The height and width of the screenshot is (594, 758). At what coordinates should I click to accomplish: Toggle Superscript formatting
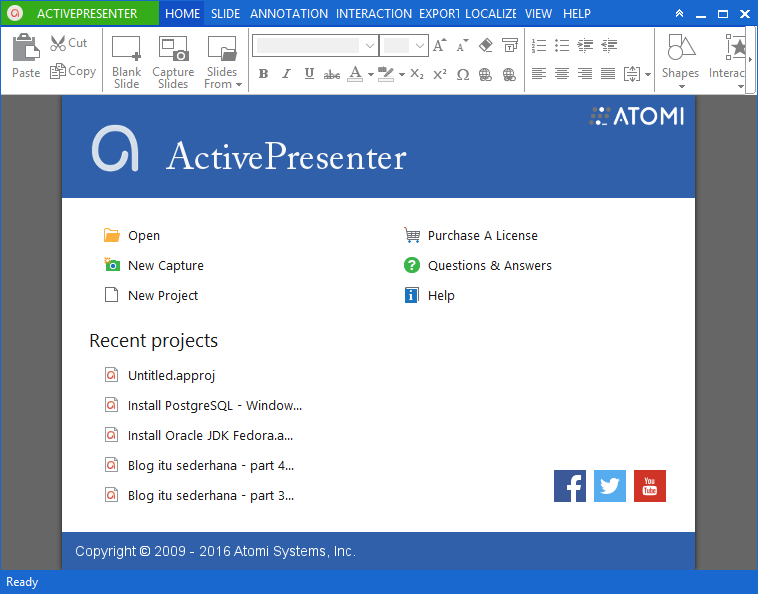click(x=439, y=74)
